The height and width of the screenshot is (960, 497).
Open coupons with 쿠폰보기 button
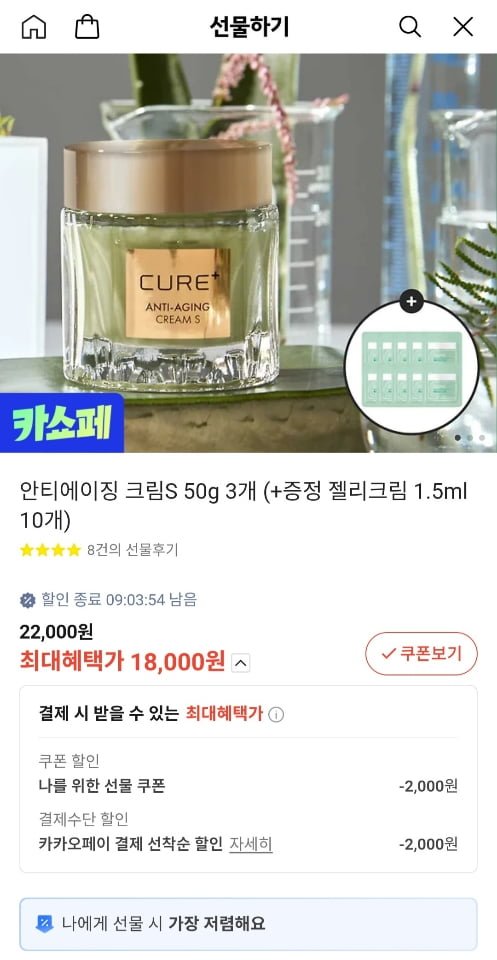click(421, 653)
